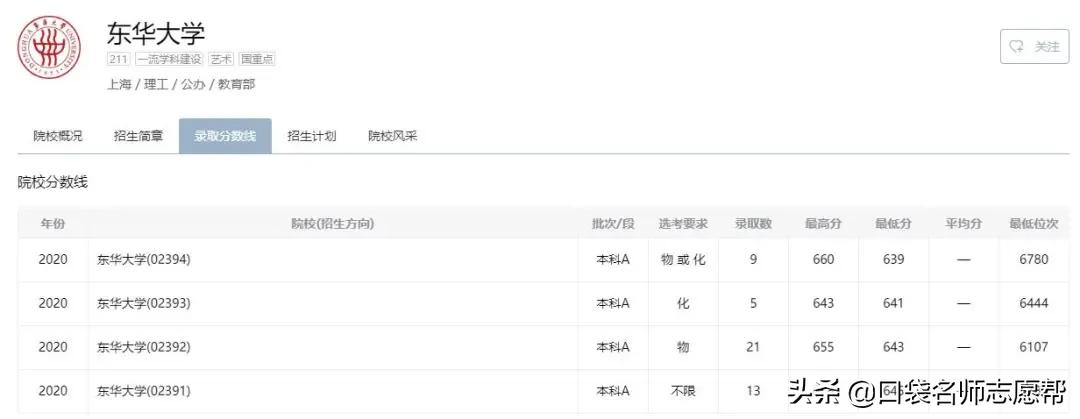Select the 录取分数线 tab

click(x=225, y=136)
